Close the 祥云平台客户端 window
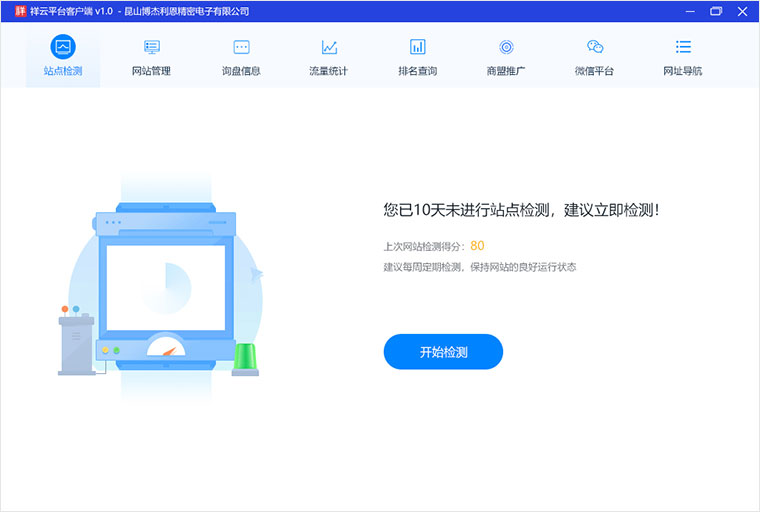 click(742, 11)
